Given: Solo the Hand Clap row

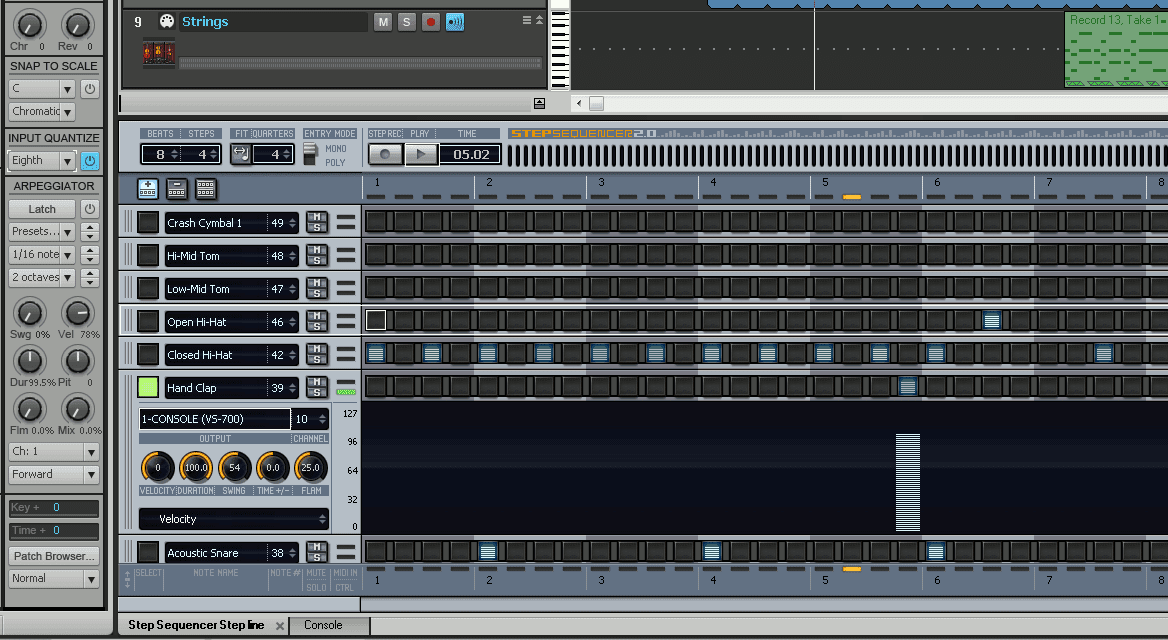Looking at the screenshot, I should (x=317, y=393).
